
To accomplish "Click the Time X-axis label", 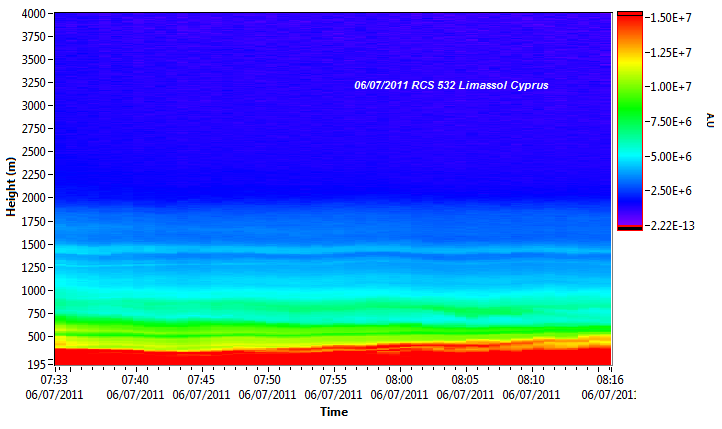I will (x=333, y=412).
